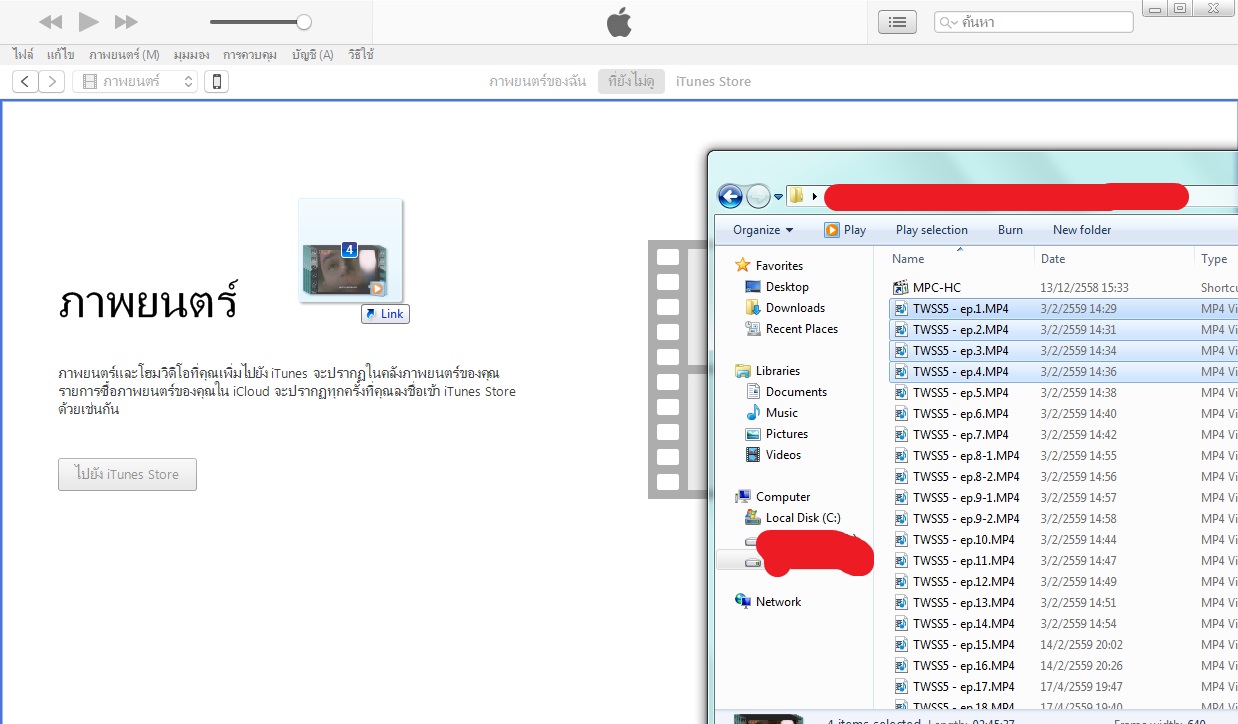1238x724 pixels.
Task: Select Network in the Explorer navigation pane
Action: [x=768, y=602]
